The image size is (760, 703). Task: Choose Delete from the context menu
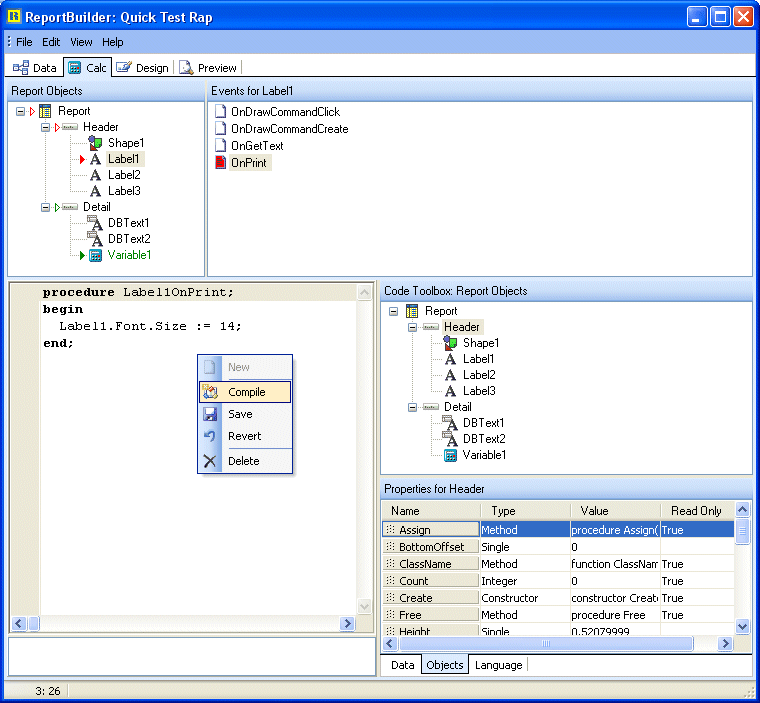tap(245, 461)
